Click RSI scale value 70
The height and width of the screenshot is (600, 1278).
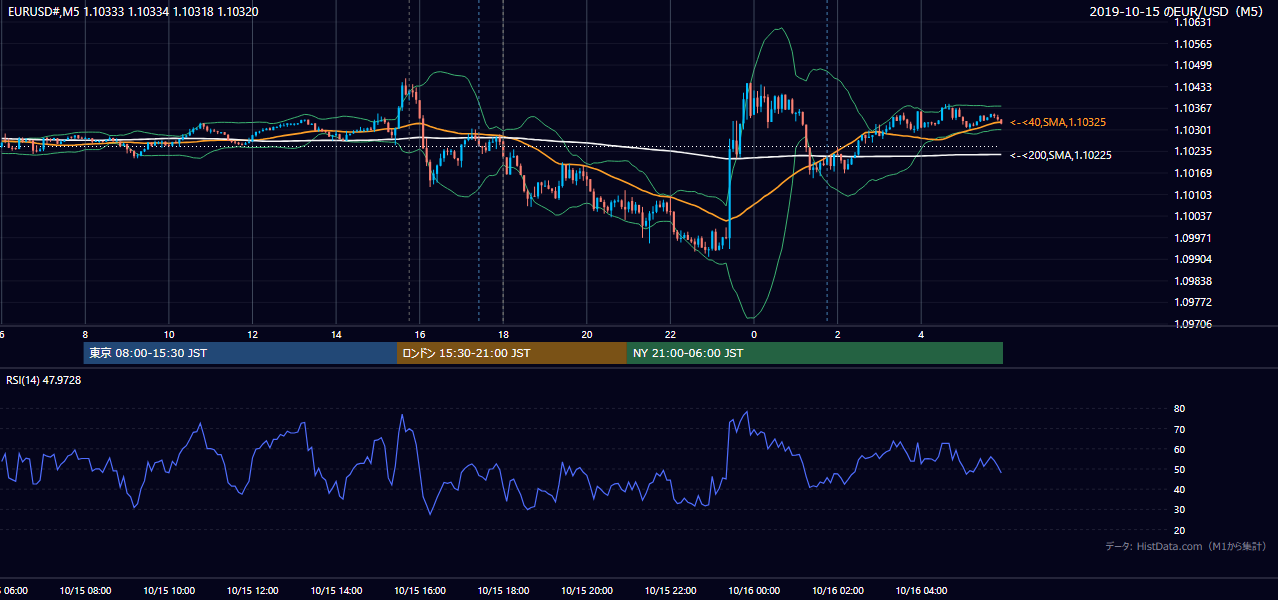click(1179, 429)
